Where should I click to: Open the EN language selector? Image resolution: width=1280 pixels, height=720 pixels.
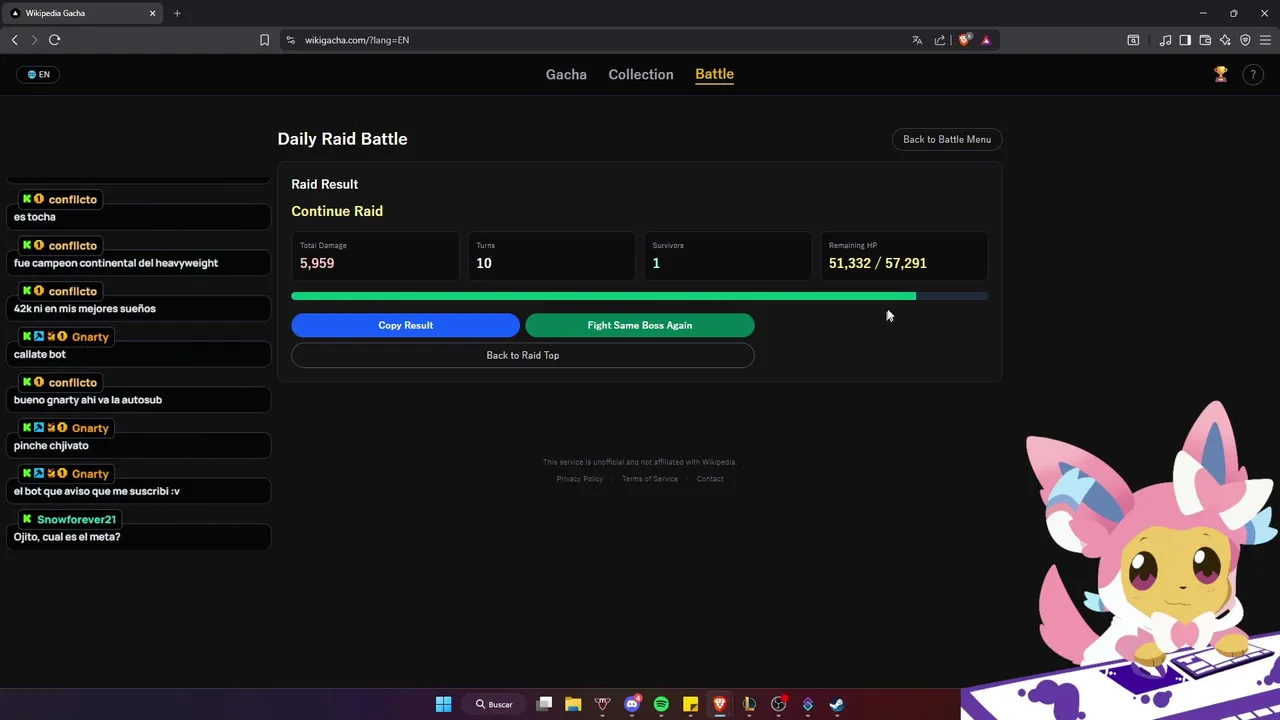point(38,74)
